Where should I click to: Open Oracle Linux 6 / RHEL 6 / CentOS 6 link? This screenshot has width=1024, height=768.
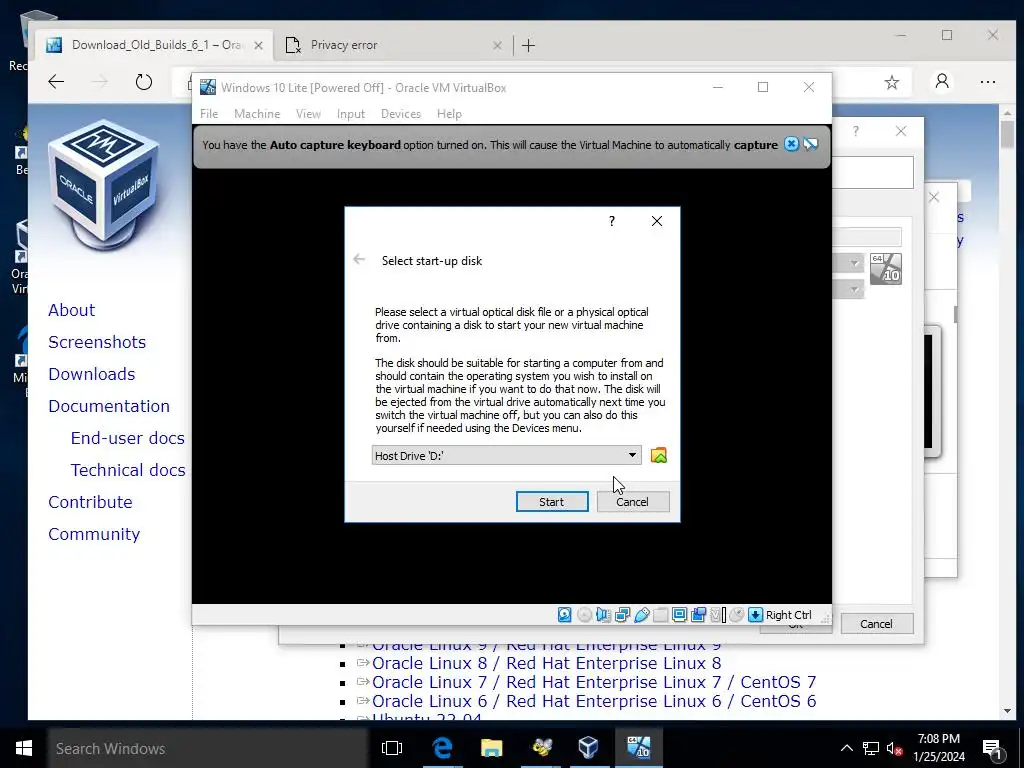[594, 701]
